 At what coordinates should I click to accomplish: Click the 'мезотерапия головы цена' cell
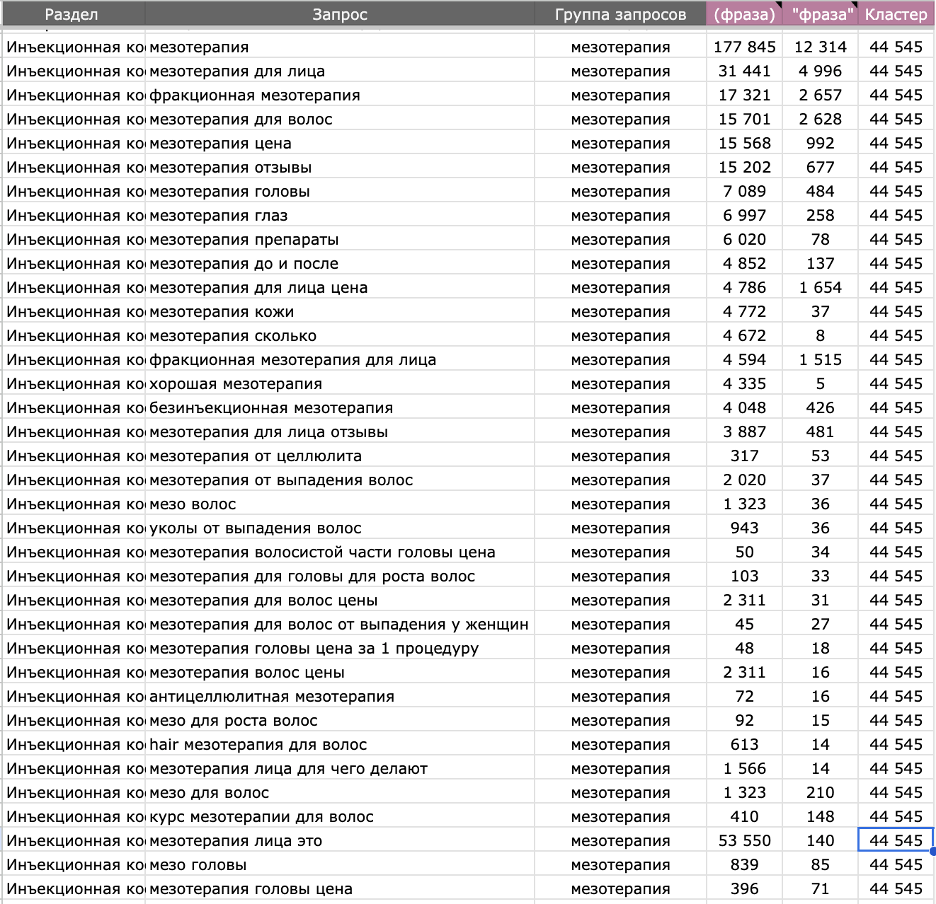340,889
